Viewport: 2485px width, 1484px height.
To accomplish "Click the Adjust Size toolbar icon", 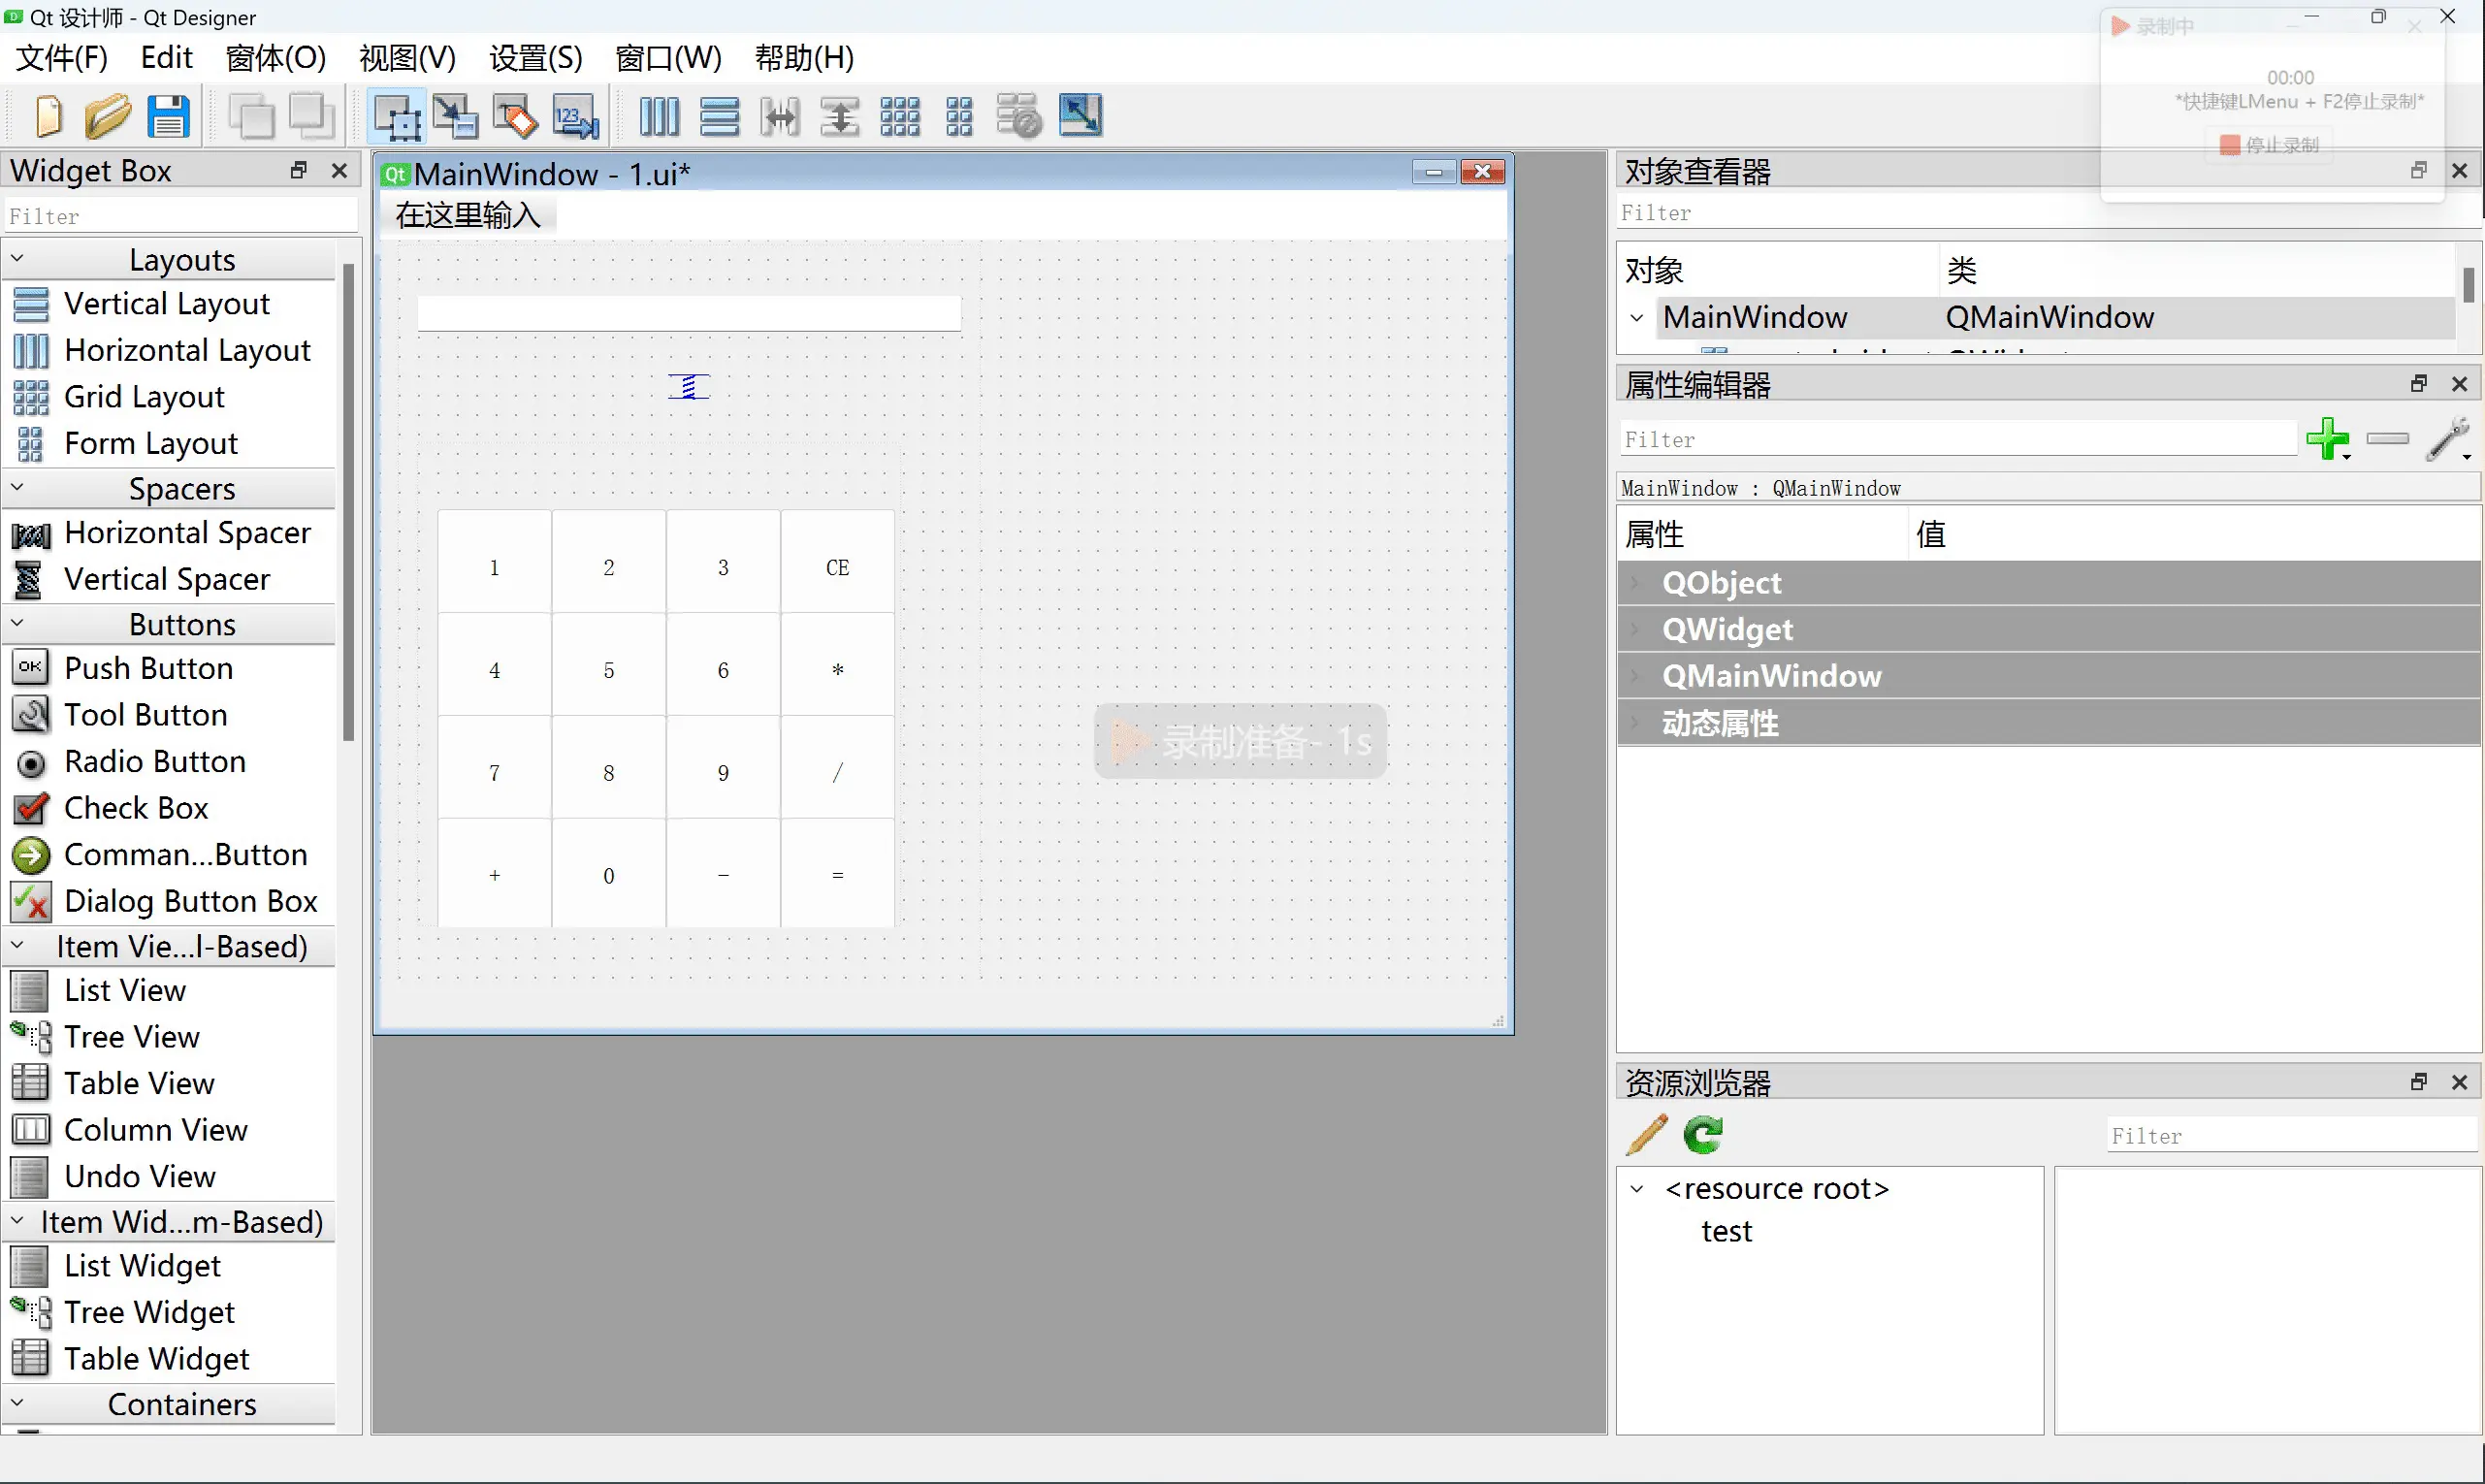I will point(1080,116).
